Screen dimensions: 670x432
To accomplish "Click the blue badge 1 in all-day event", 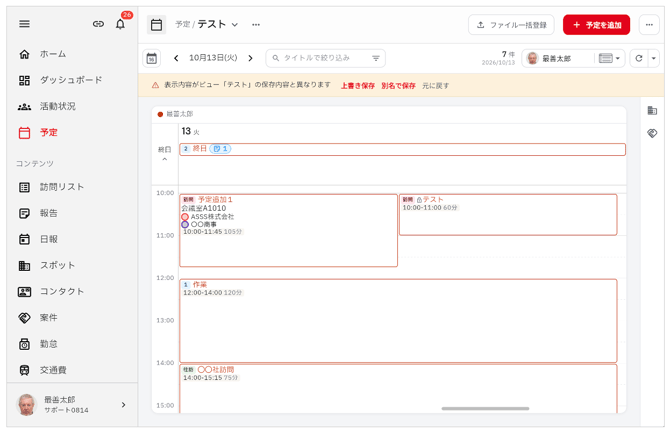I will 220,149.
